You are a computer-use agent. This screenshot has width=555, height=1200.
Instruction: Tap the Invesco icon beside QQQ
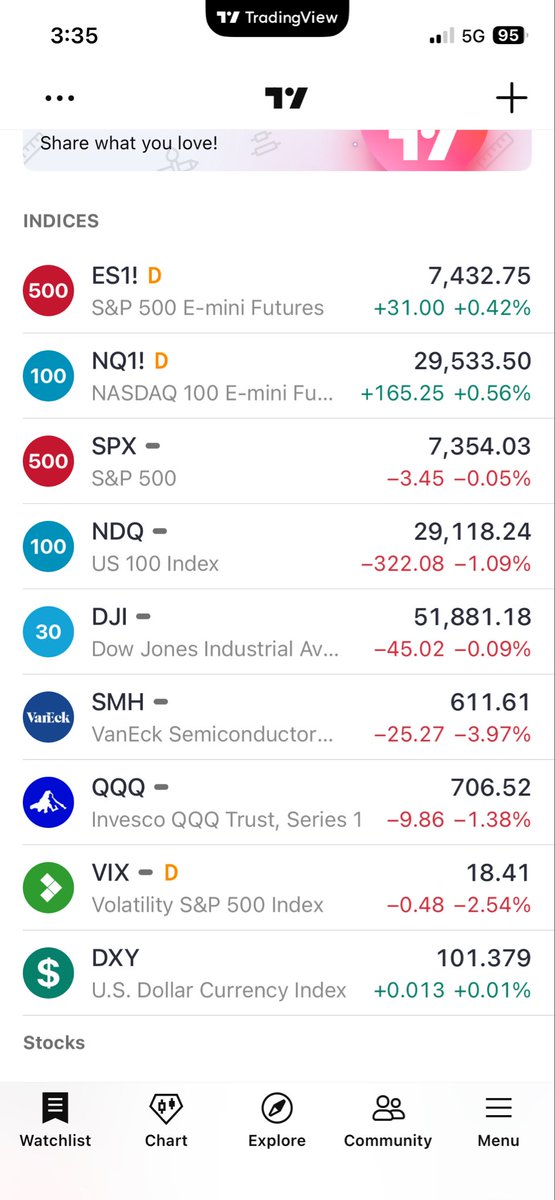coord(48,802)
